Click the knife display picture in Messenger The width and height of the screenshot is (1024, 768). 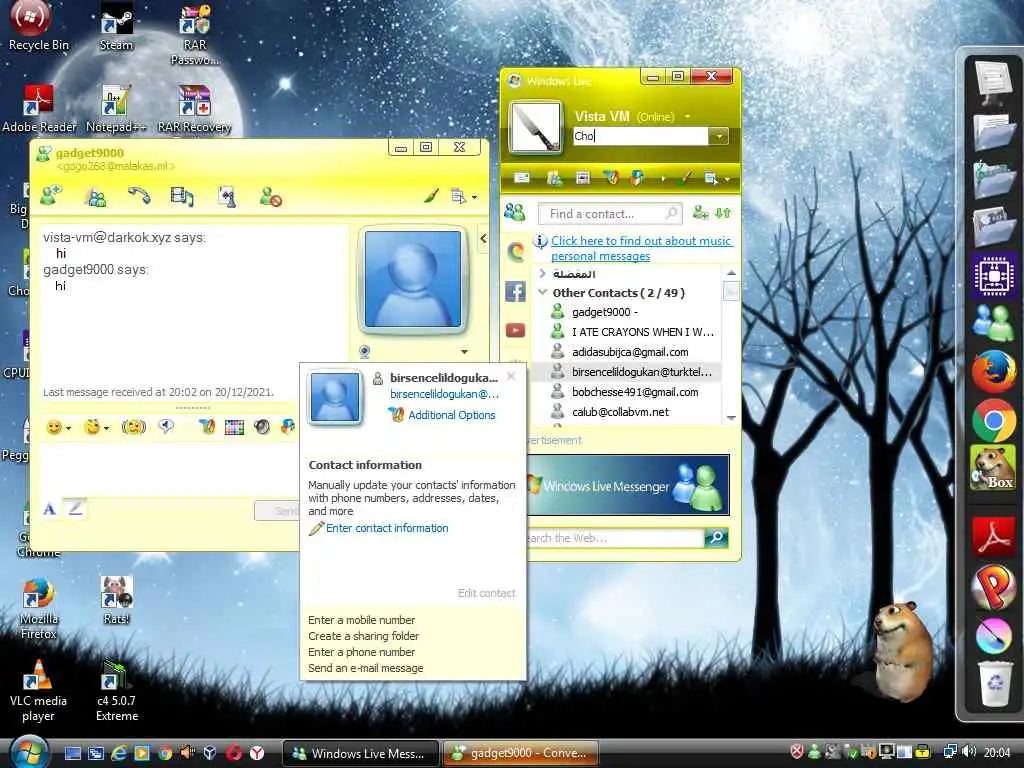(536, 127)
